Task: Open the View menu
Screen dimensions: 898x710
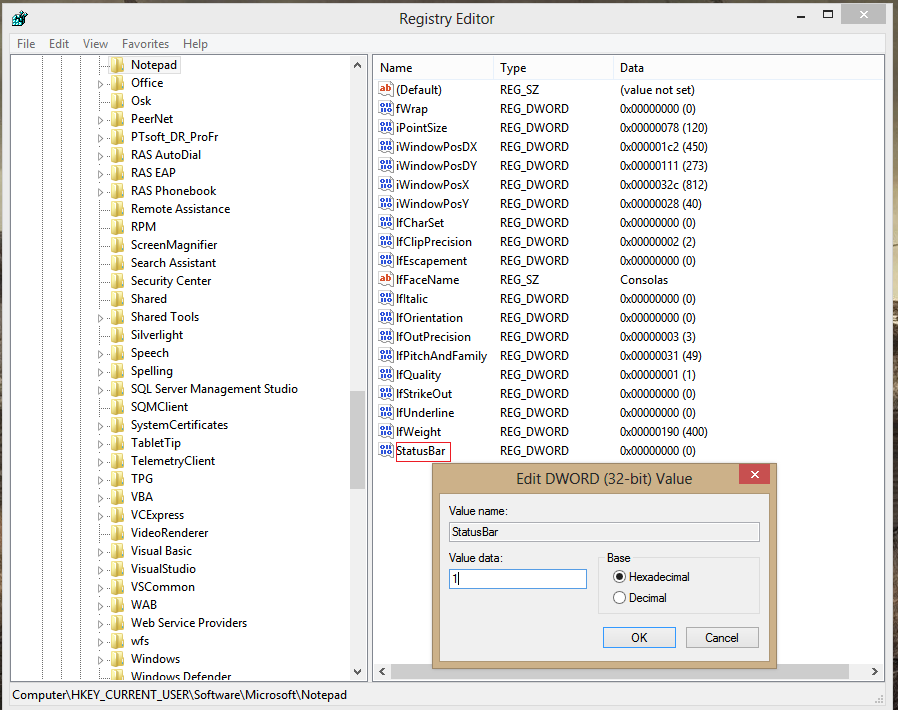Action: coord(95,44)
